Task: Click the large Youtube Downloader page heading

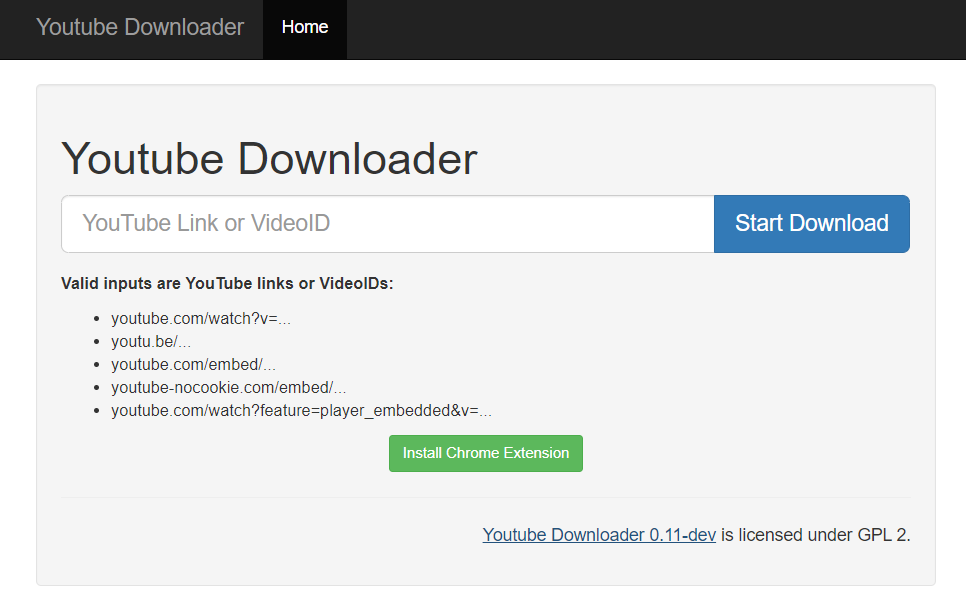Action: [269, 159]
